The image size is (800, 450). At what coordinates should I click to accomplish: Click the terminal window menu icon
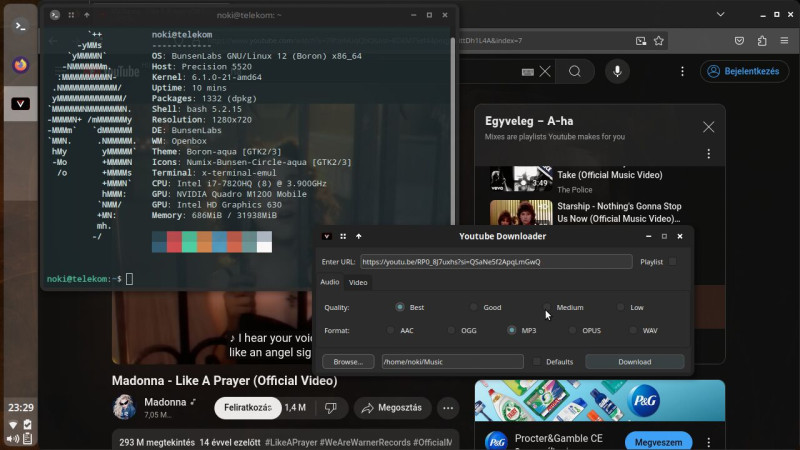coord(55,15)
